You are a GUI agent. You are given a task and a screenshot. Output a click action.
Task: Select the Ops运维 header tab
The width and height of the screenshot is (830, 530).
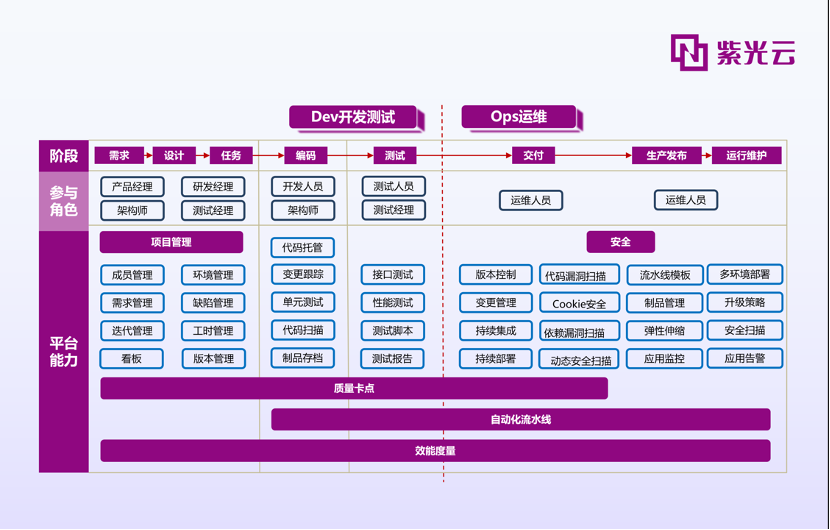(518, 117)
